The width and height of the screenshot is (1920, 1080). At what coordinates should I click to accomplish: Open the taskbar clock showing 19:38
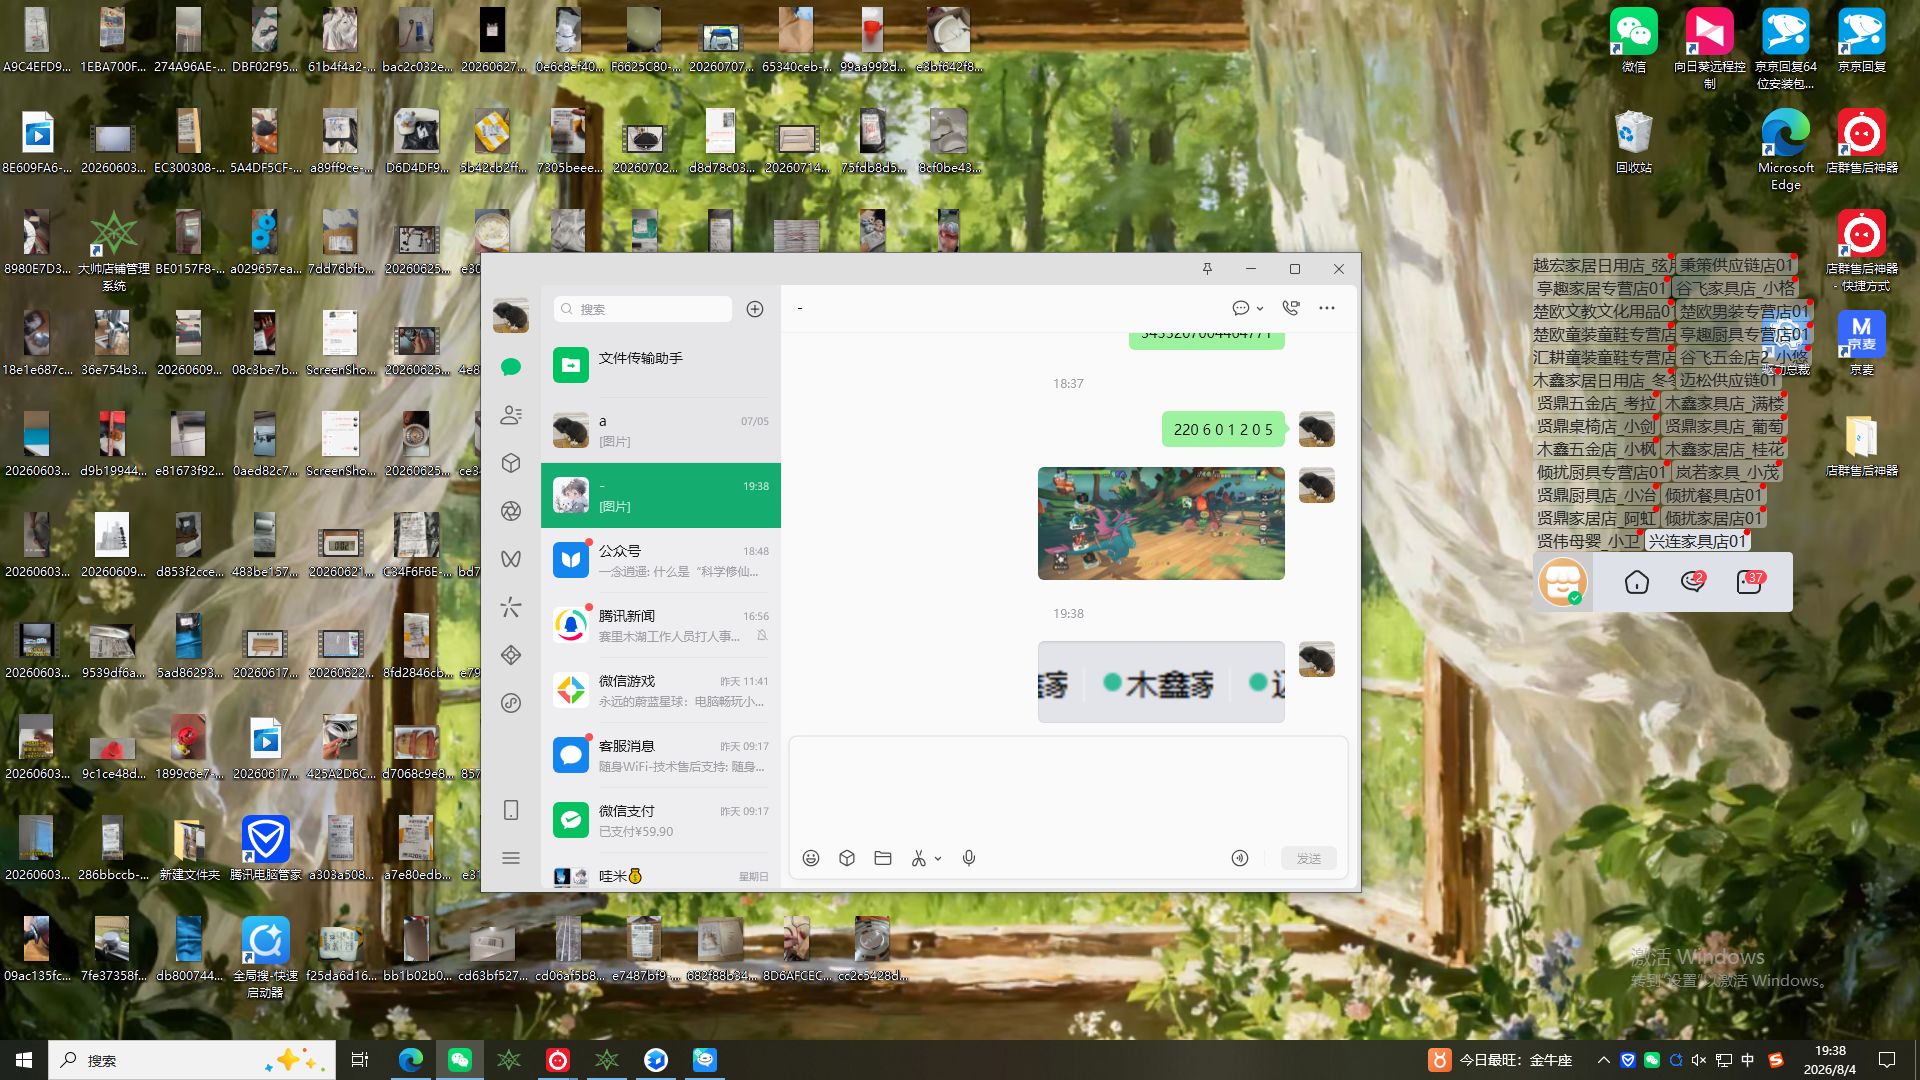coord(1830,1060)
